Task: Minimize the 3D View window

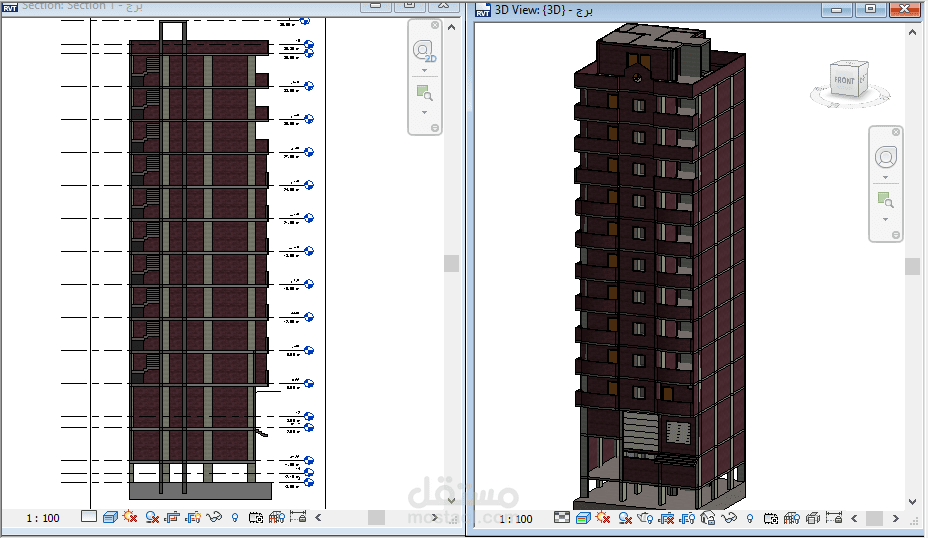Action: pos(836,9)
